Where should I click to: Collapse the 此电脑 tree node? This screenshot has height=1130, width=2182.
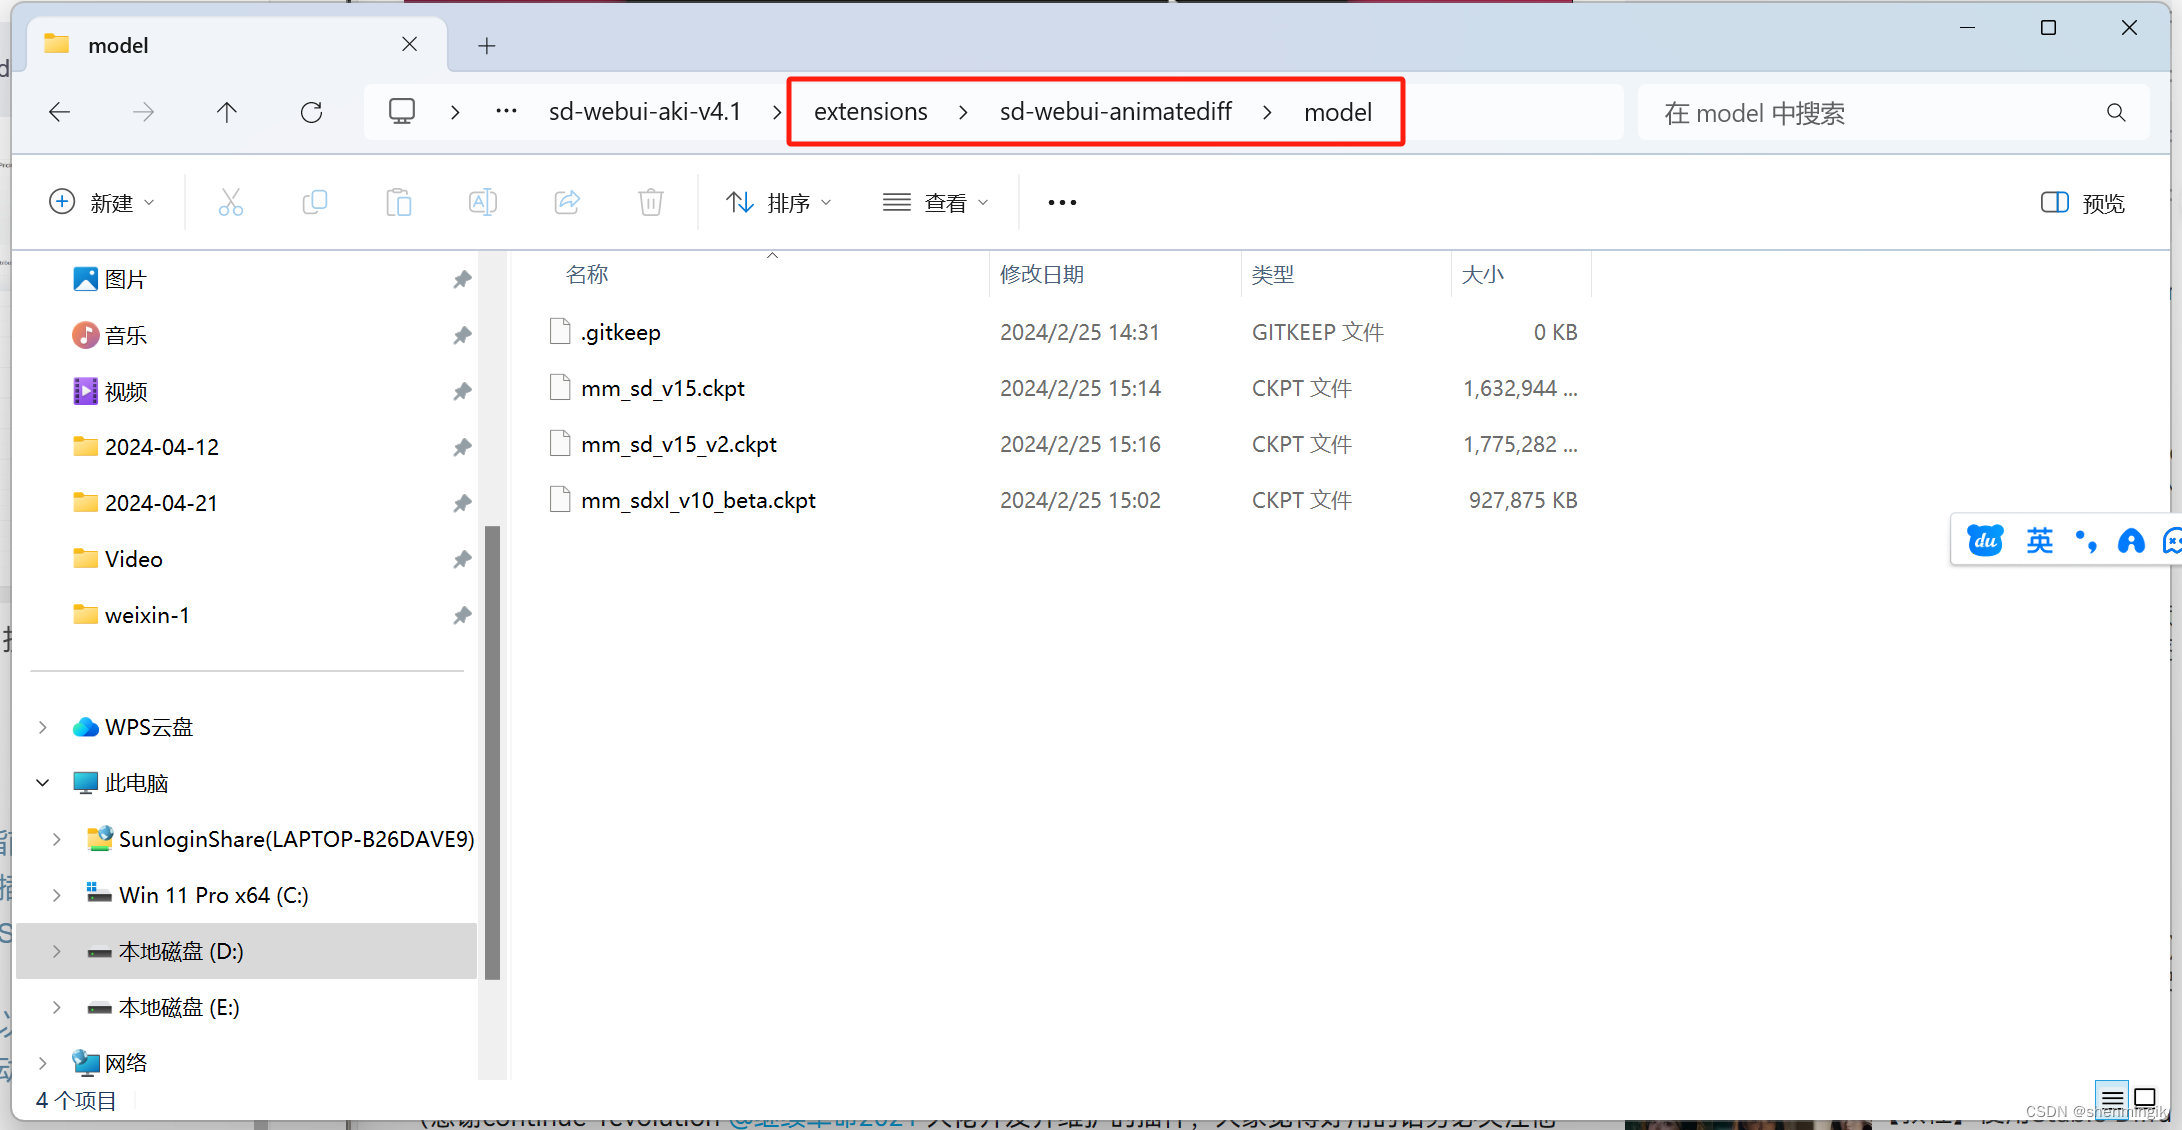[x=43, y=783]
